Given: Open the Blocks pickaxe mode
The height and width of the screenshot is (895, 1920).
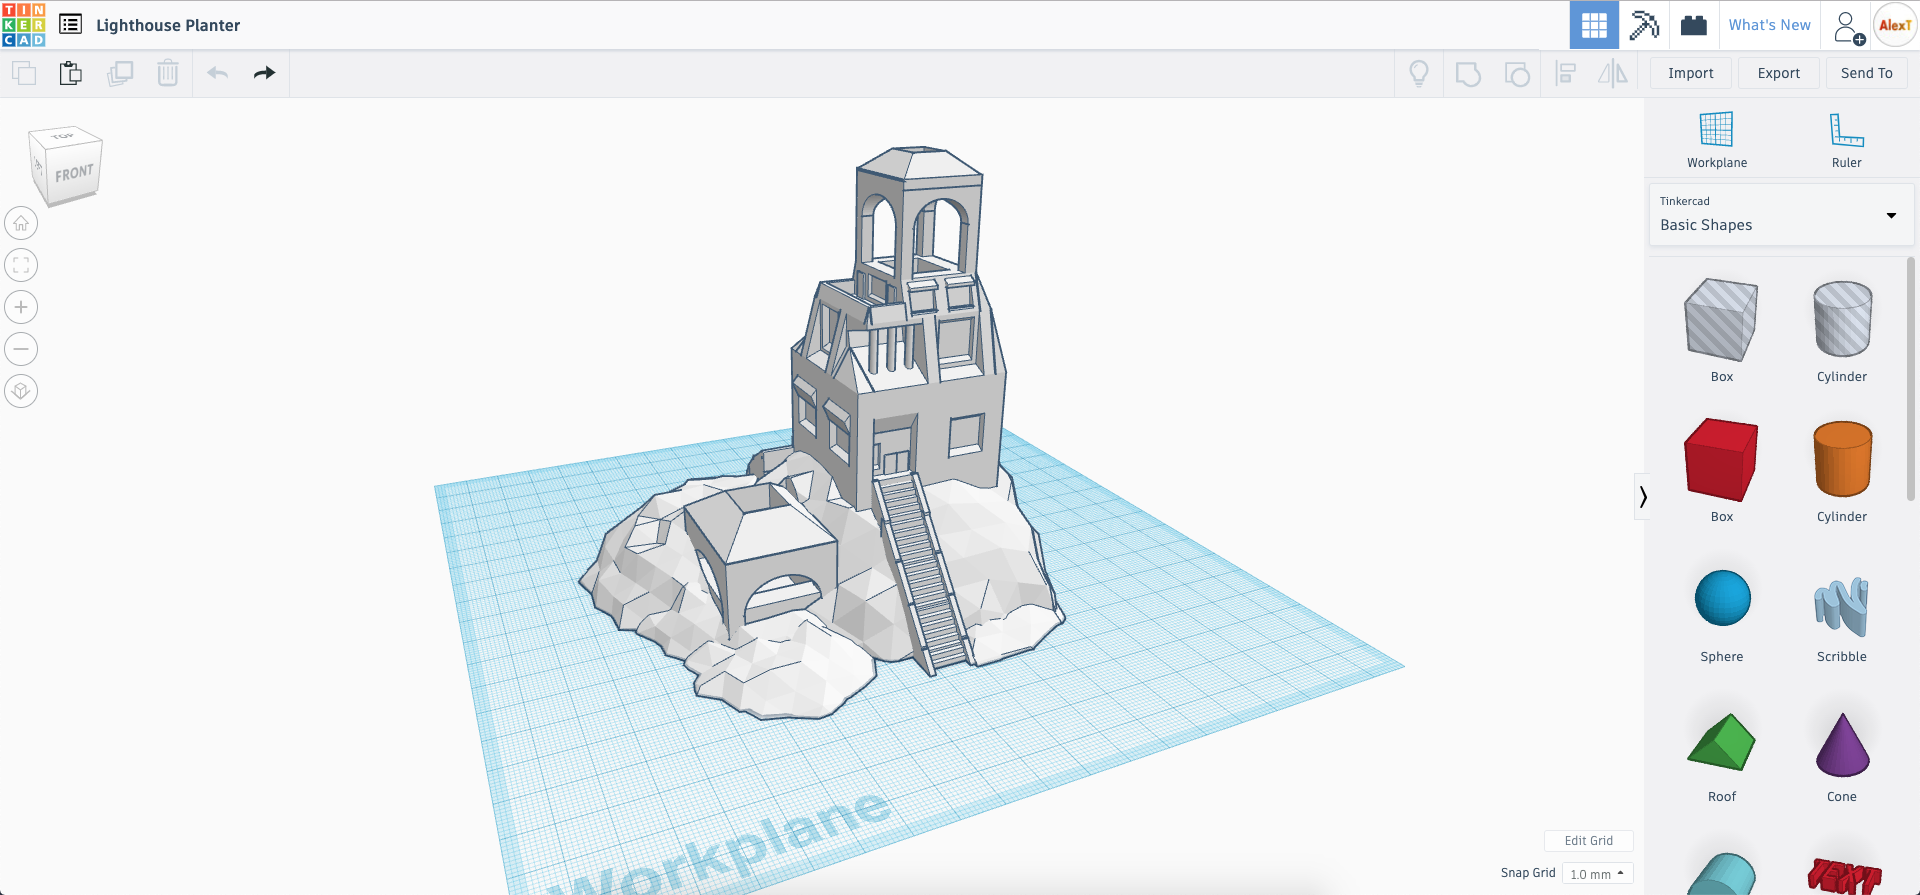Looking at the screenshot, I should pyautogui.click(x=1644, y=25).
